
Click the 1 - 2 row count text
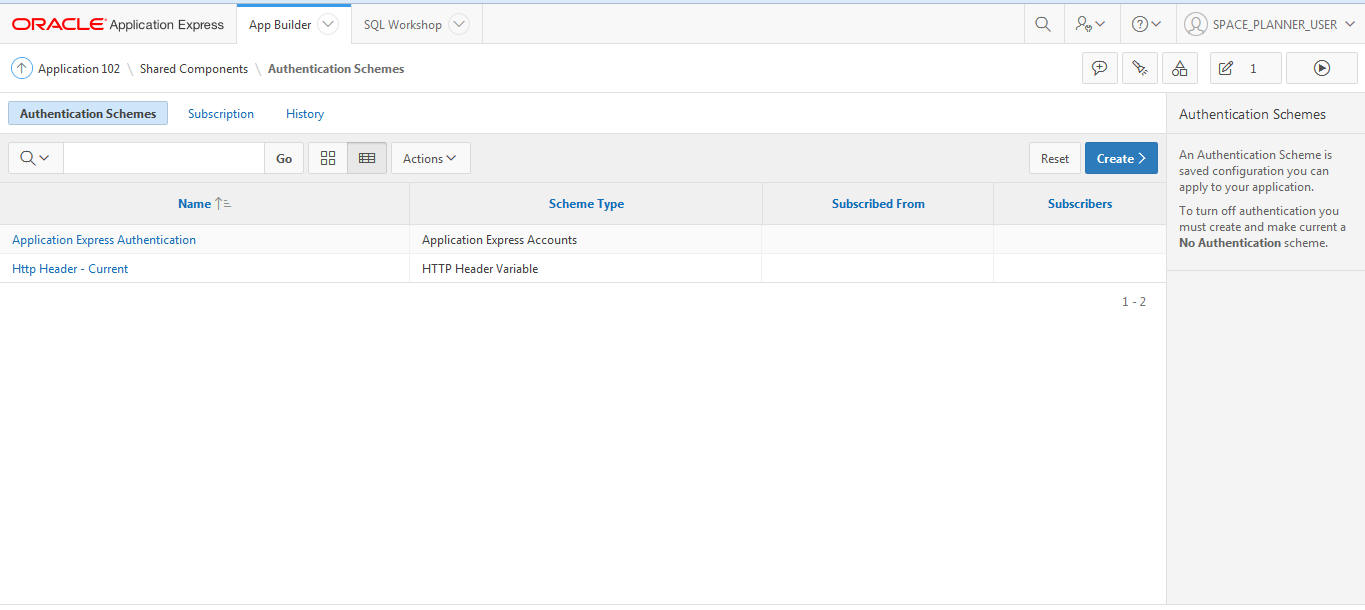pos(1134,301)
